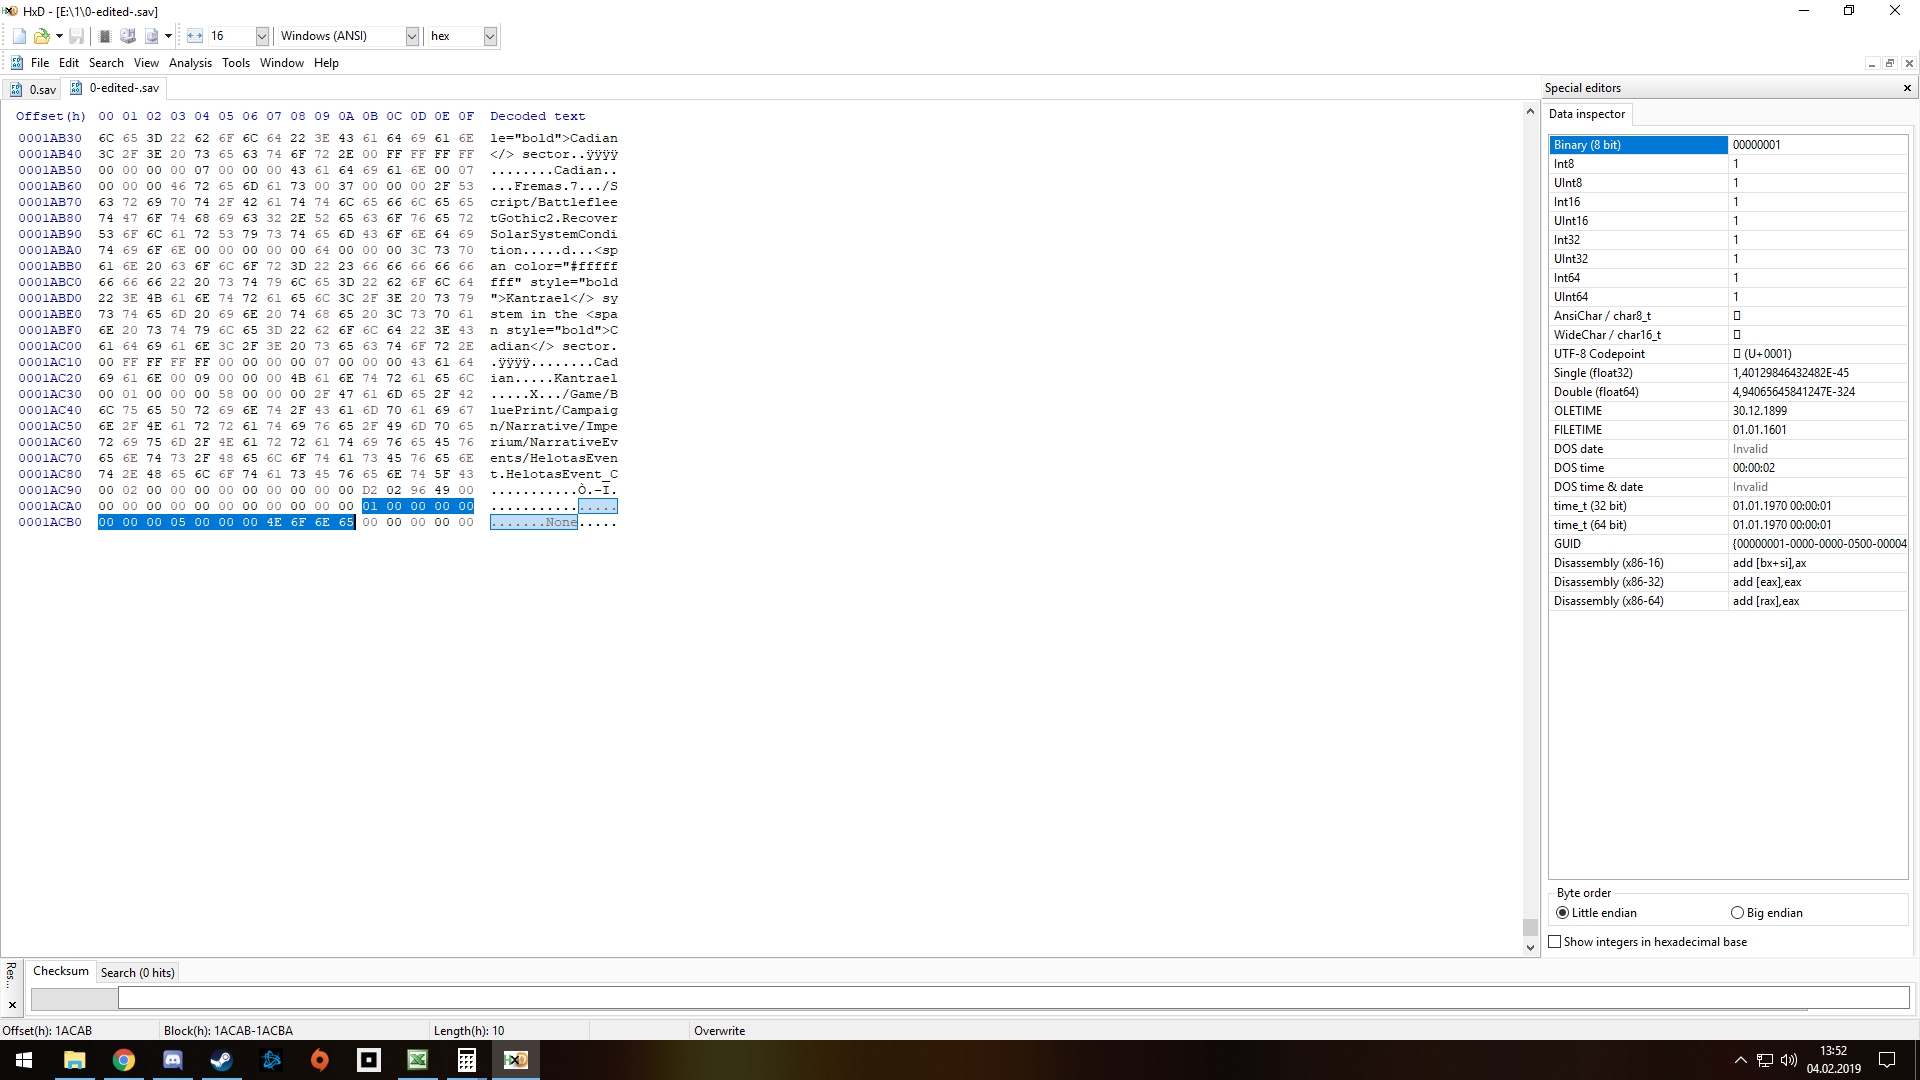Open Discord from the Windows taskbar
Viewport: 1920px width, 1080px height.
pyautogui.click(x=172, y=1060)
